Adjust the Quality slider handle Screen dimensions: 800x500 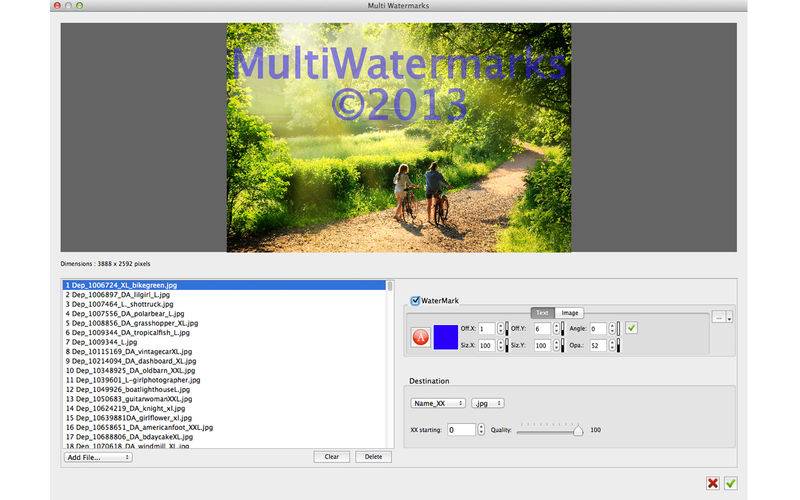click(578, 431)
